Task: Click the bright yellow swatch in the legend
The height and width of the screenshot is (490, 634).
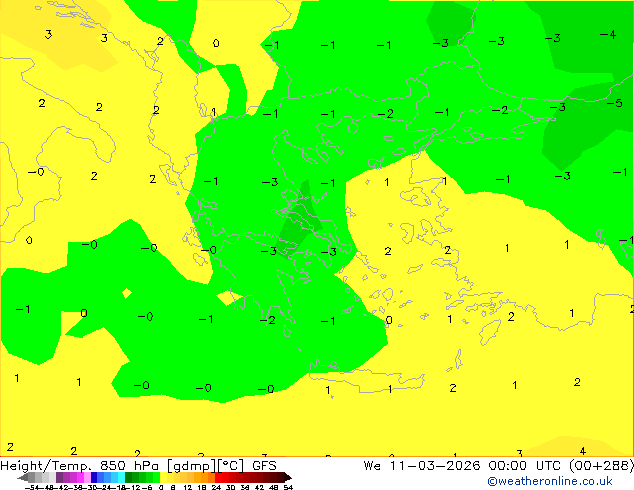Action: pyautogui.click(x=163, y=477)
